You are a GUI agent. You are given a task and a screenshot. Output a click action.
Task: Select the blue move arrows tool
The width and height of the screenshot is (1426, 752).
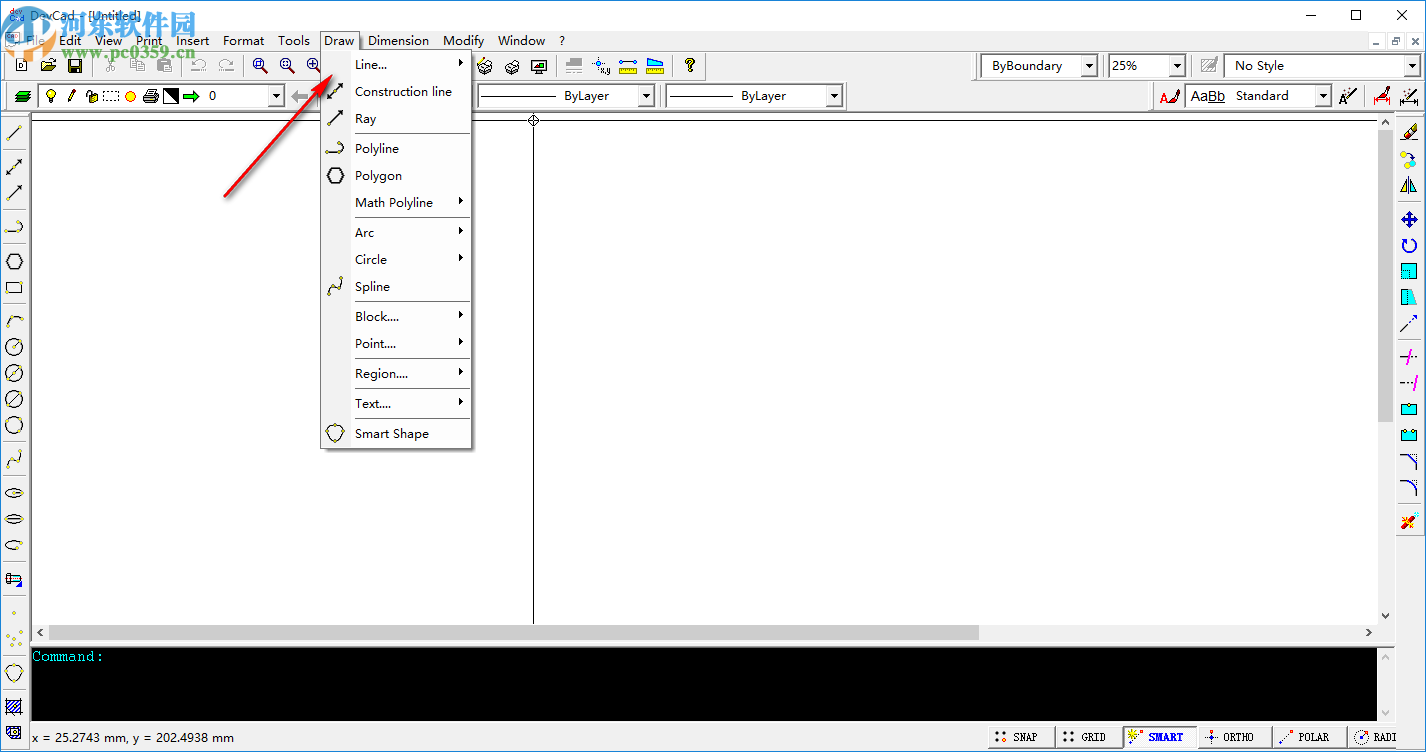click(x=1409, y=219)
